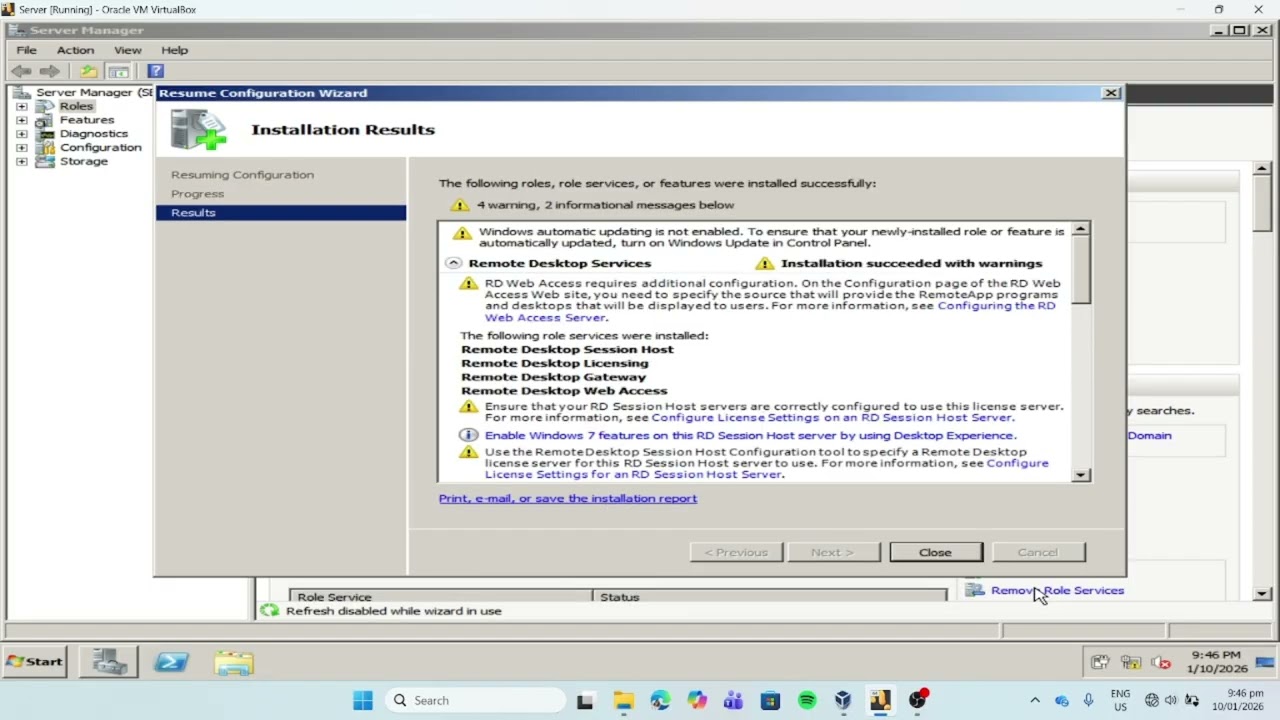Click the muted volume icon in guest tray
Screen dimensions: 1280x720
click(x=1161, y=662)
